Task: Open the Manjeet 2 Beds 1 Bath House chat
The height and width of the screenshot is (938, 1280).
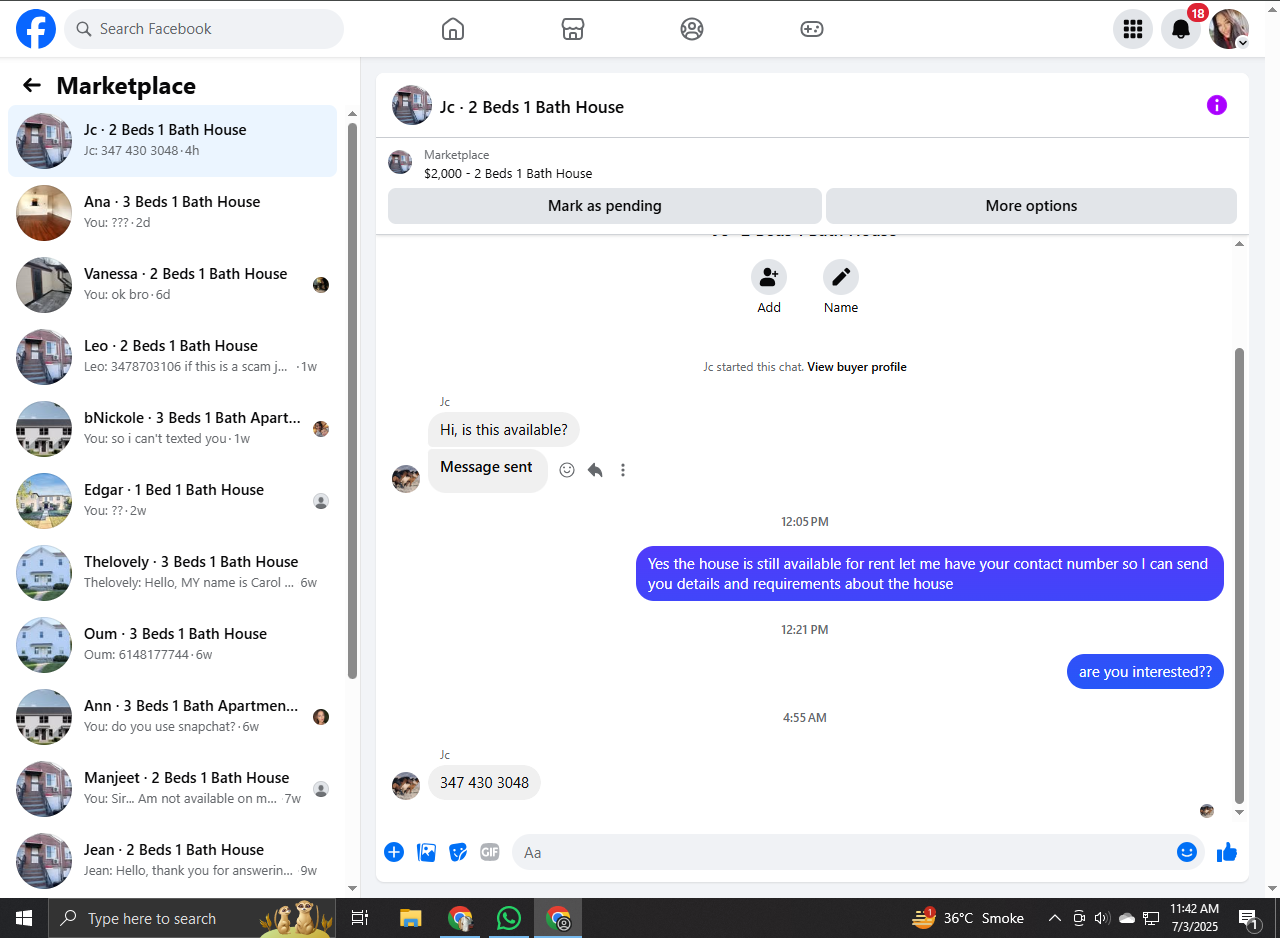Action: [173, 789]
